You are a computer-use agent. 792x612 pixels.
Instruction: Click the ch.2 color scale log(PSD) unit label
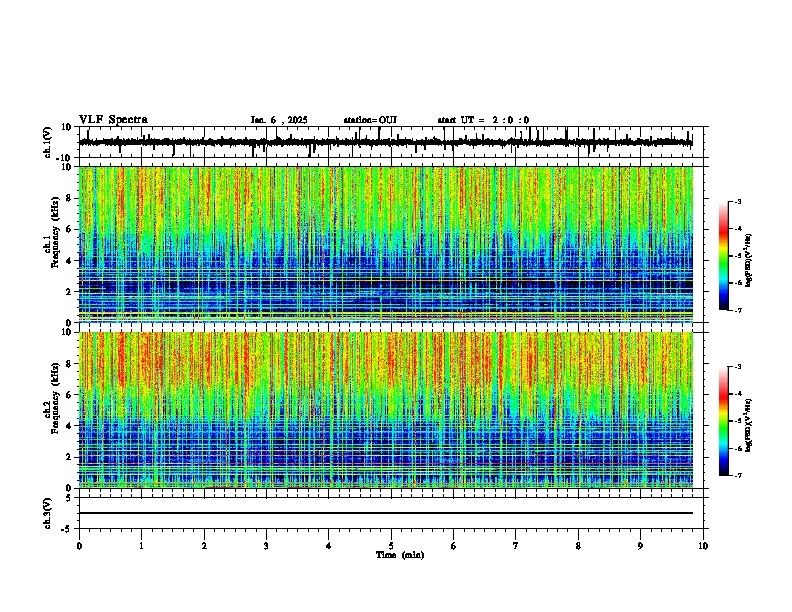click(749, 426)
